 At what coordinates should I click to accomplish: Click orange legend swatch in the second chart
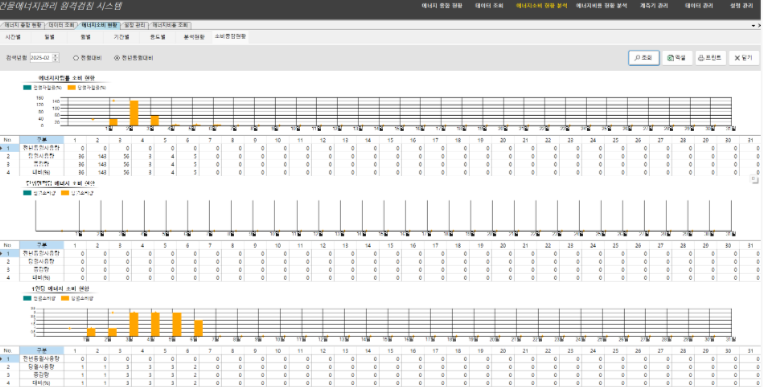click(x=65, y=193)
